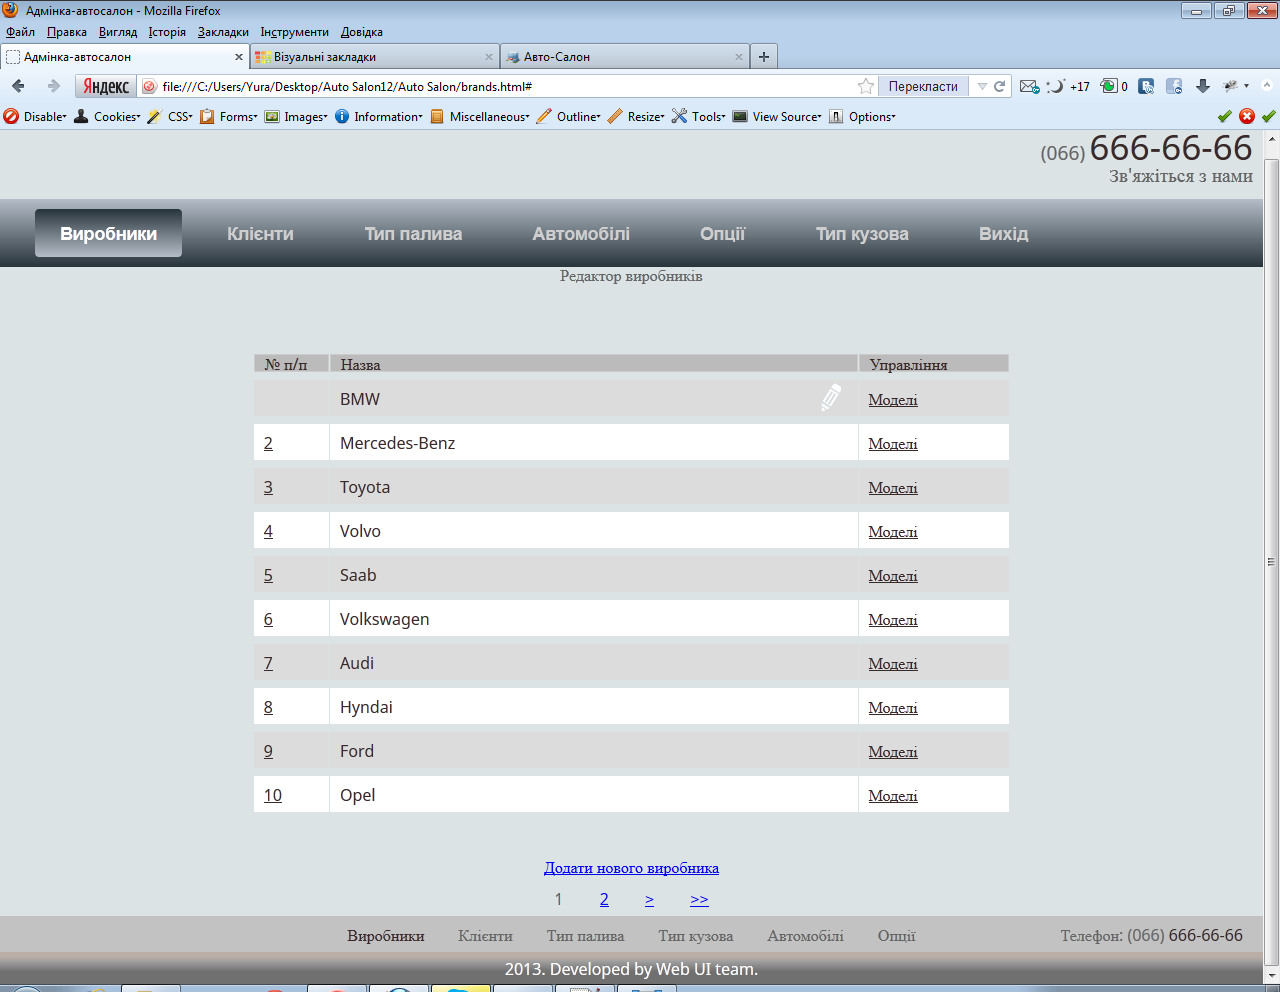This screenshot has width=1280, height=992.
Task: Go back with the browser back arrow
Action: (18, 86)
